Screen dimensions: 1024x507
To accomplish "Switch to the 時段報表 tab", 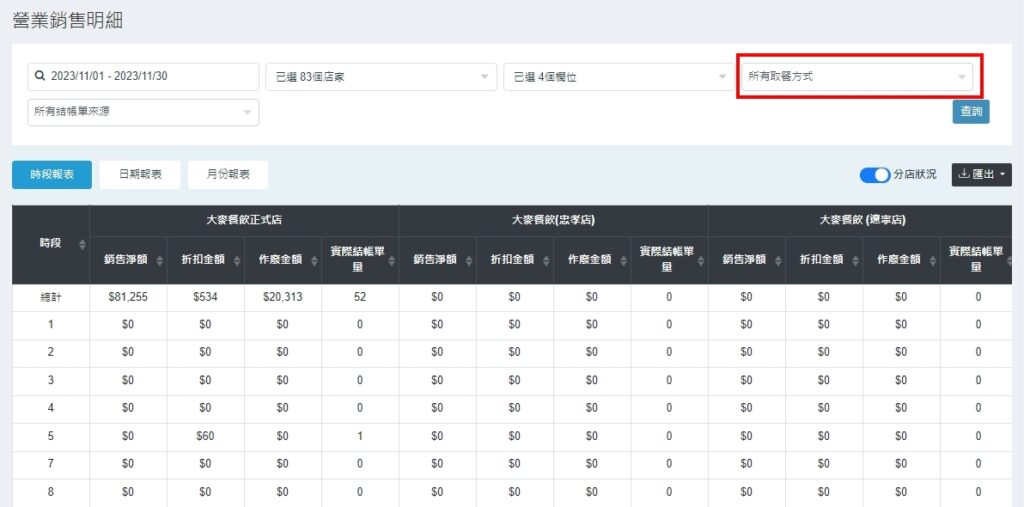I will (x=52, y=175).
